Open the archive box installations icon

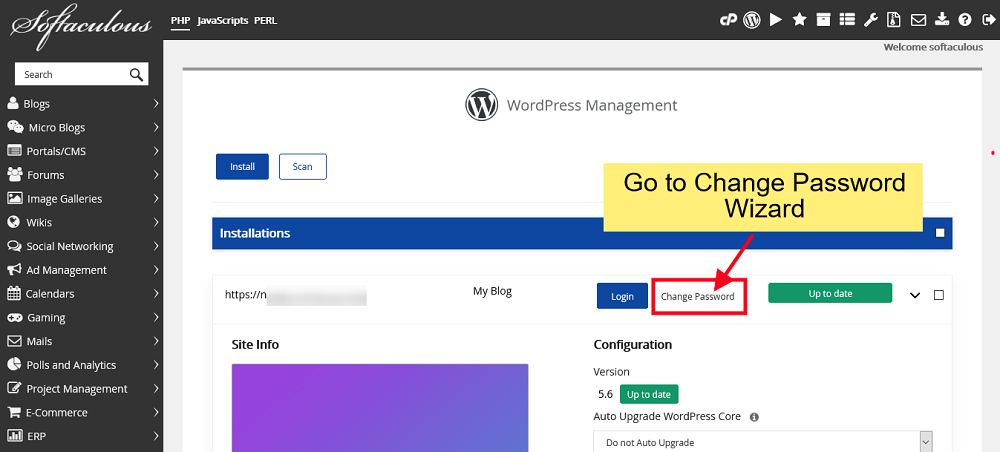(x=823, y=20)
